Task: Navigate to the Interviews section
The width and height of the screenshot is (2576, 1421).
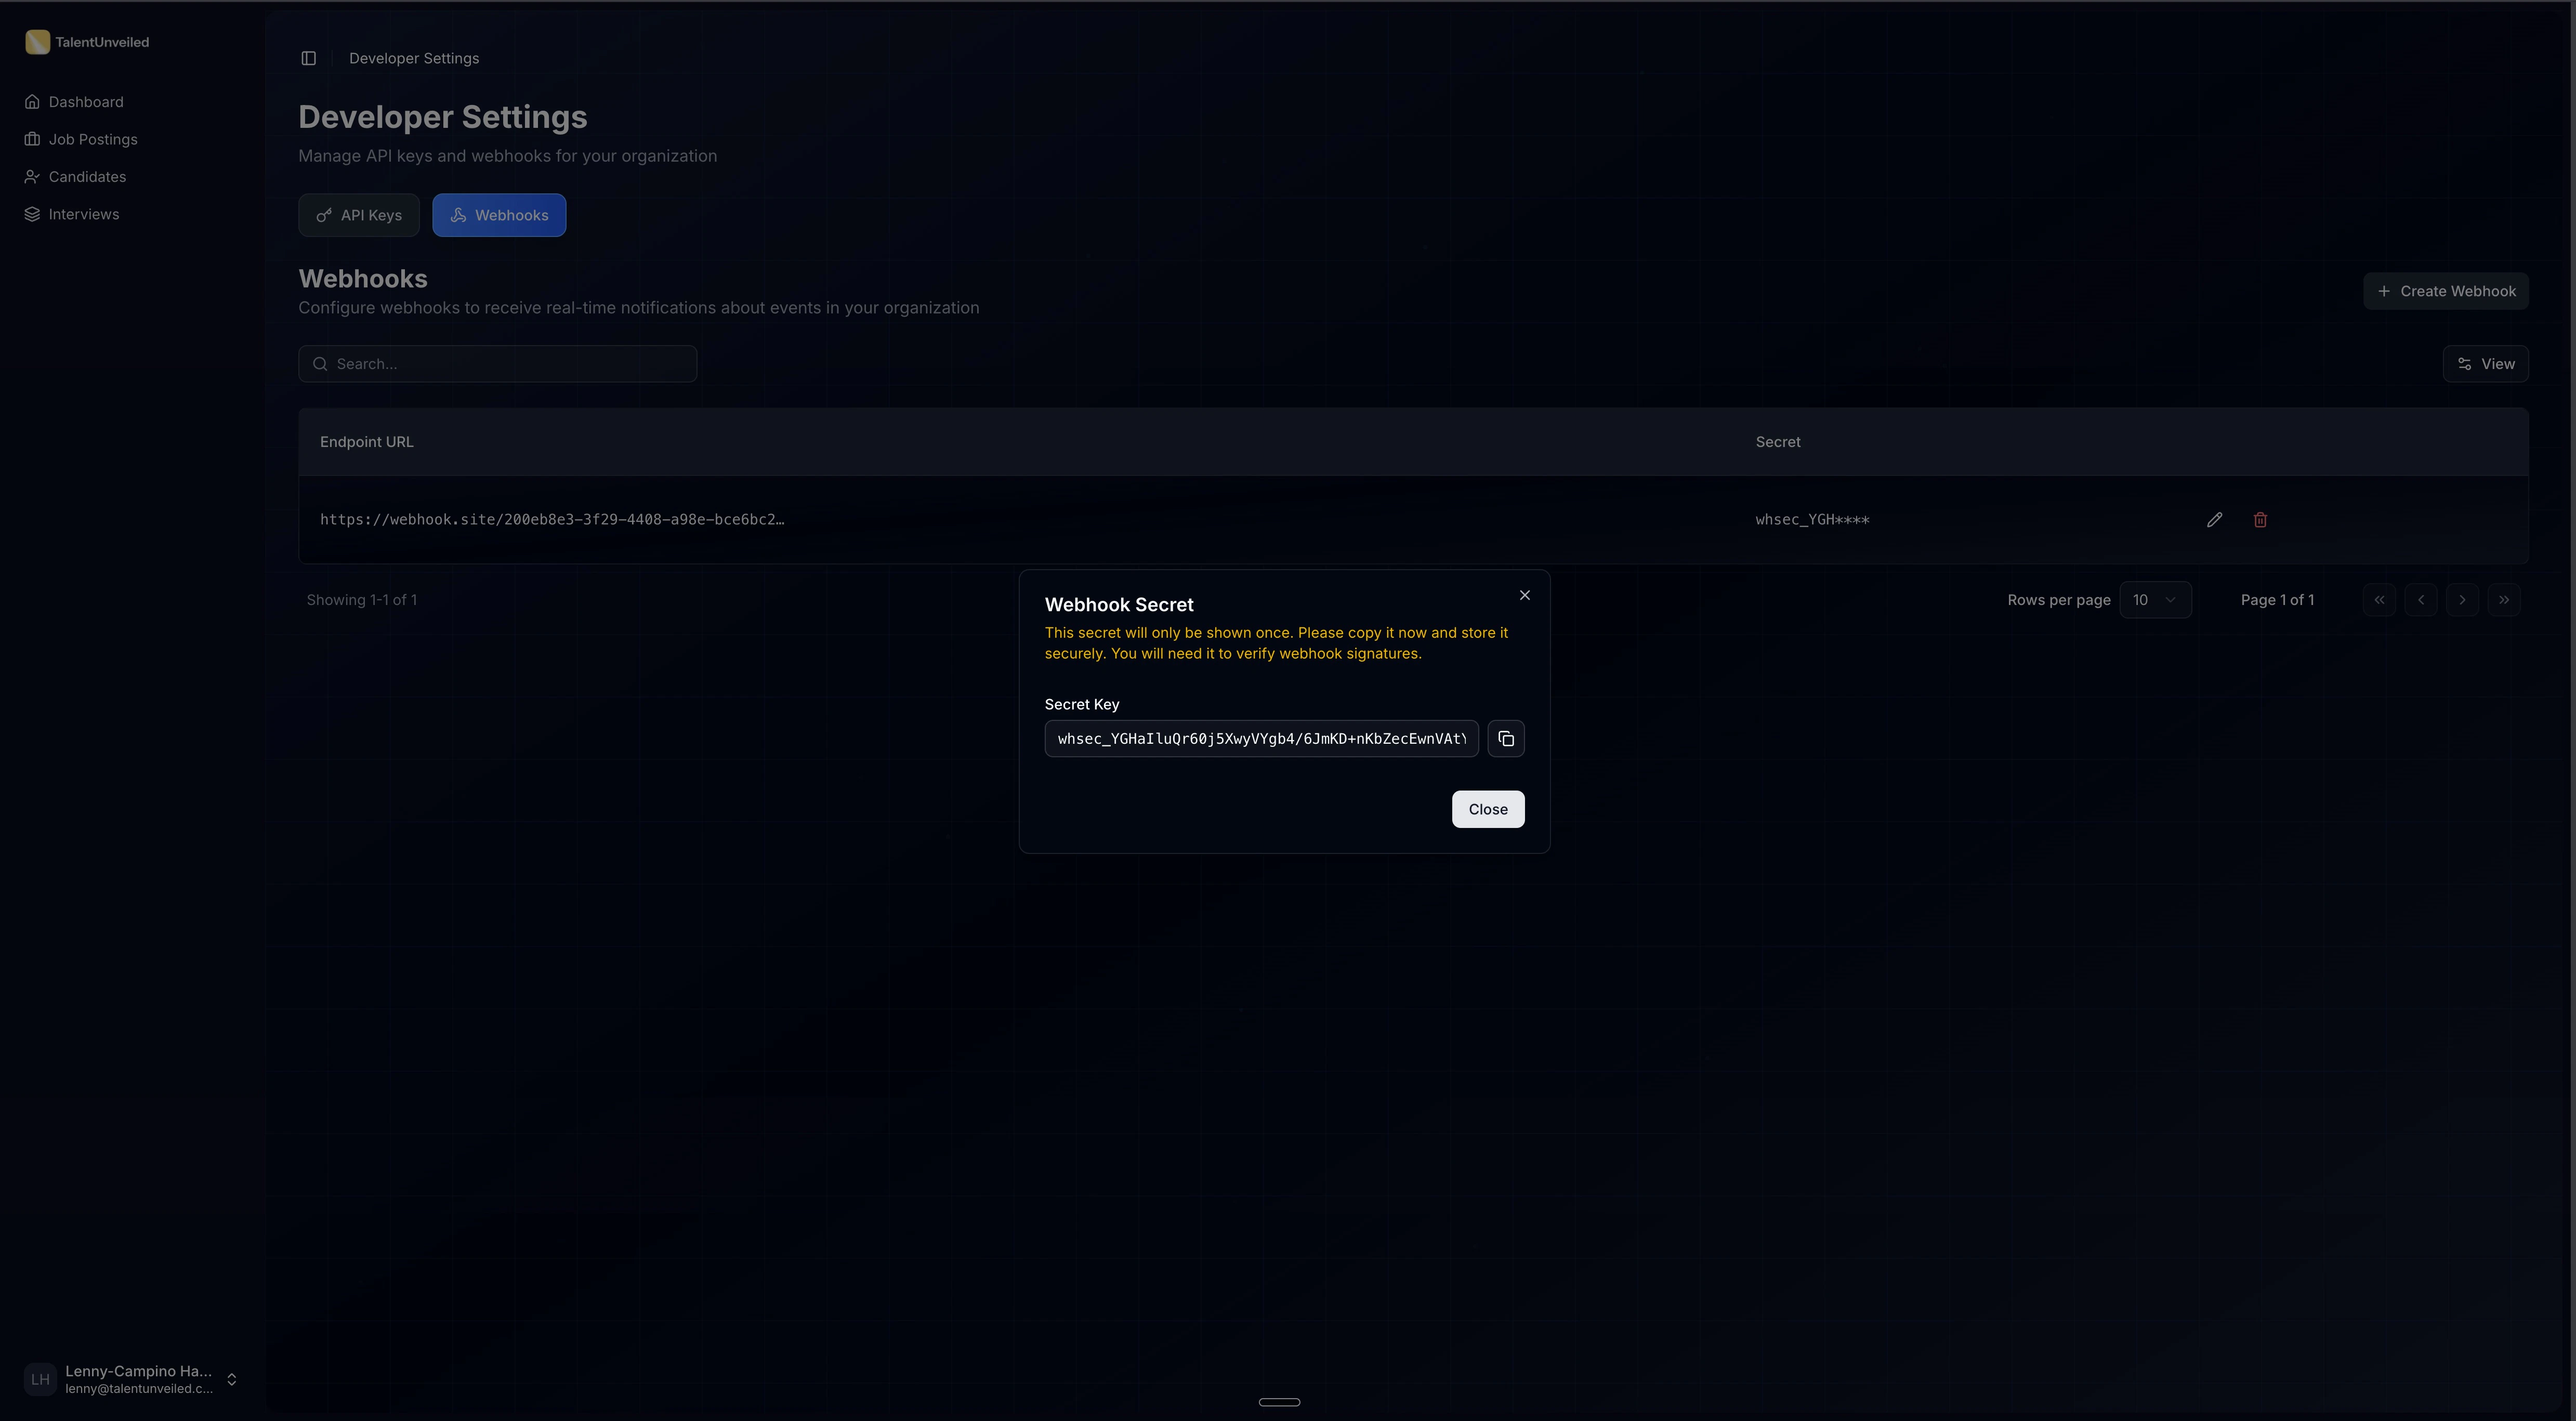Action: coord(83,214)
